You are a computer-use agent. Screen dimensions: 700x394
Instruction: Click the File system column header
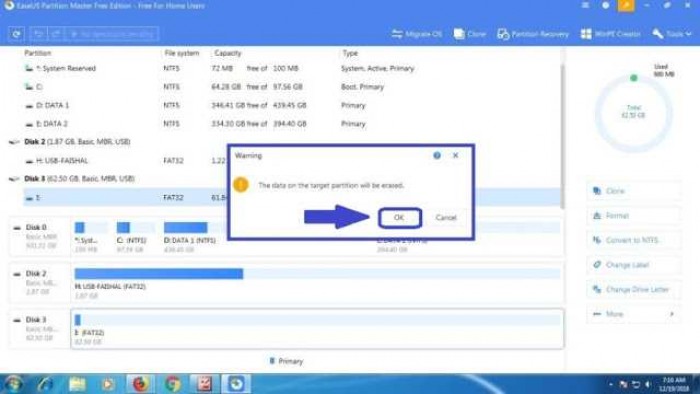tap(182, 53)
